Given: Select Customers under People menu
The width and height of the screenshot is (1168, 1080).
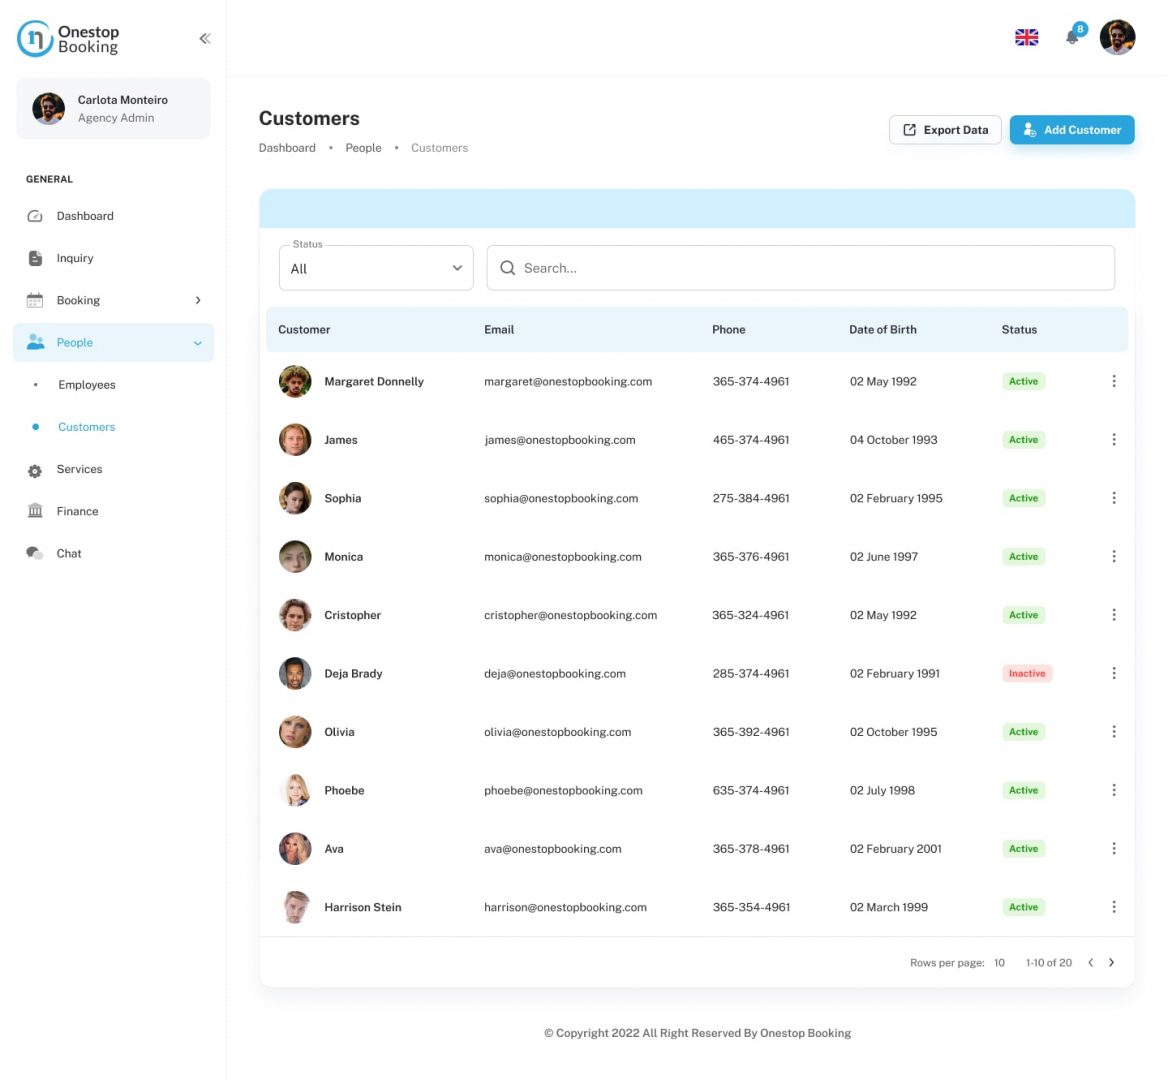Looking at the screenshot, I should 86,427.
